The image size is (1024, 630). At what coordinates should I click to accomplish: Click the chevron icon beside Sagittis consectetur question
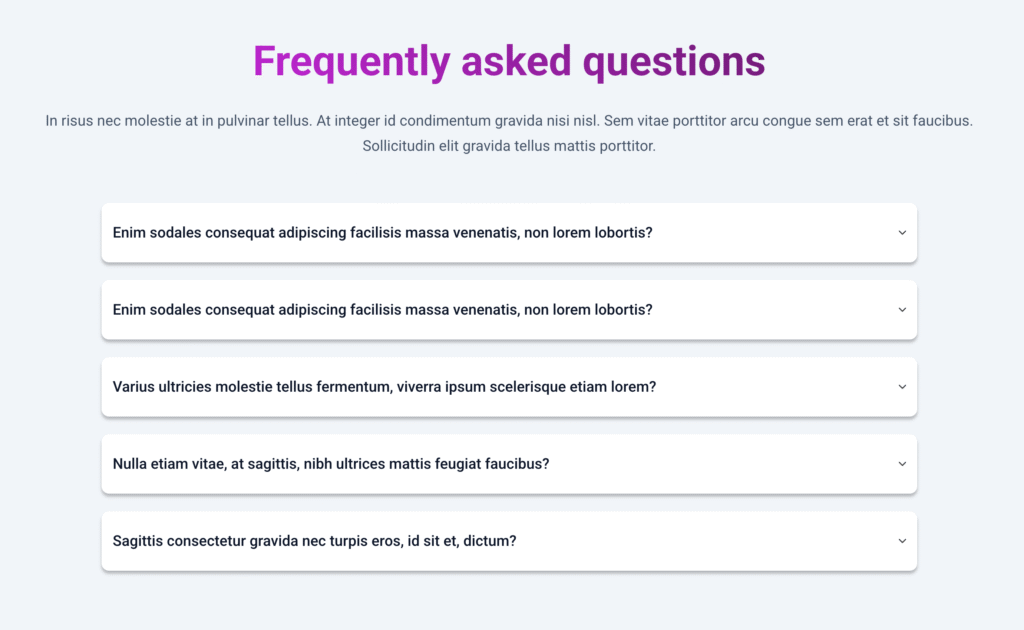[902, 541]
